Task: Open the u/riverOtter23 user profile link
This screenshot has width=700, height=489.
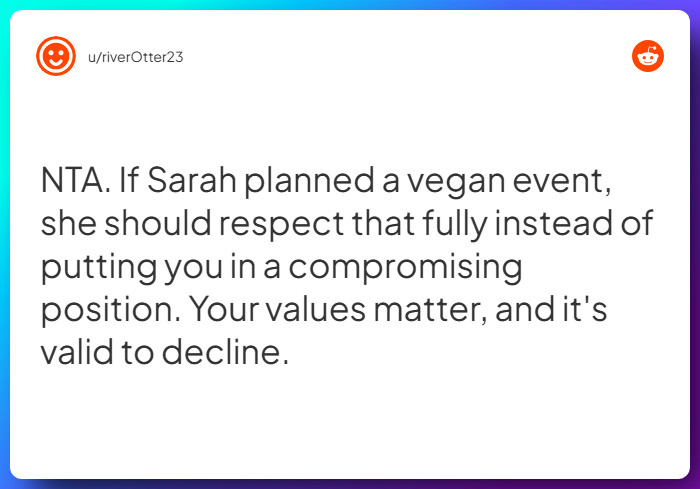Action: coord(136,57)
